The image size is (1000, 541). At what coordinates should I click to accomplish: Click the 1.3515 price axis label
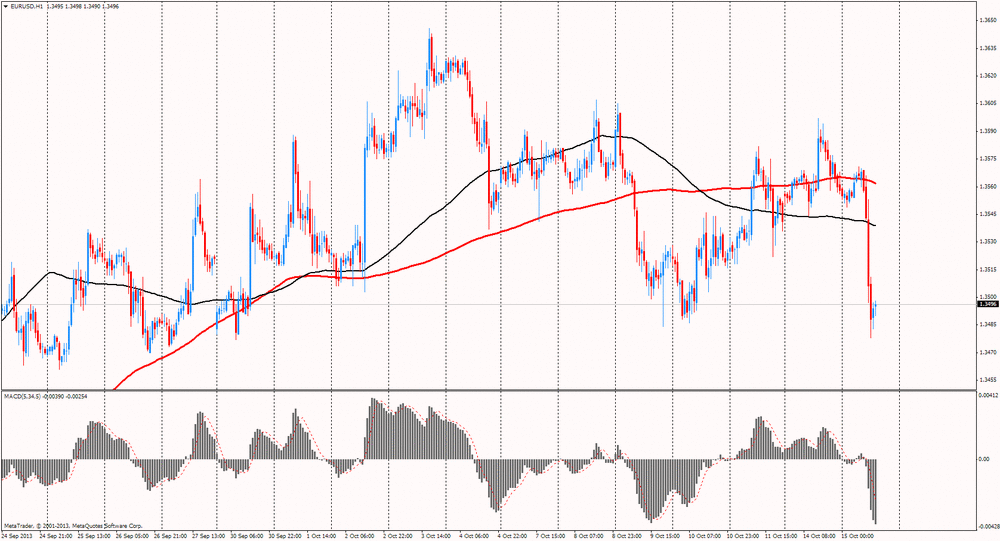[988, 269]
